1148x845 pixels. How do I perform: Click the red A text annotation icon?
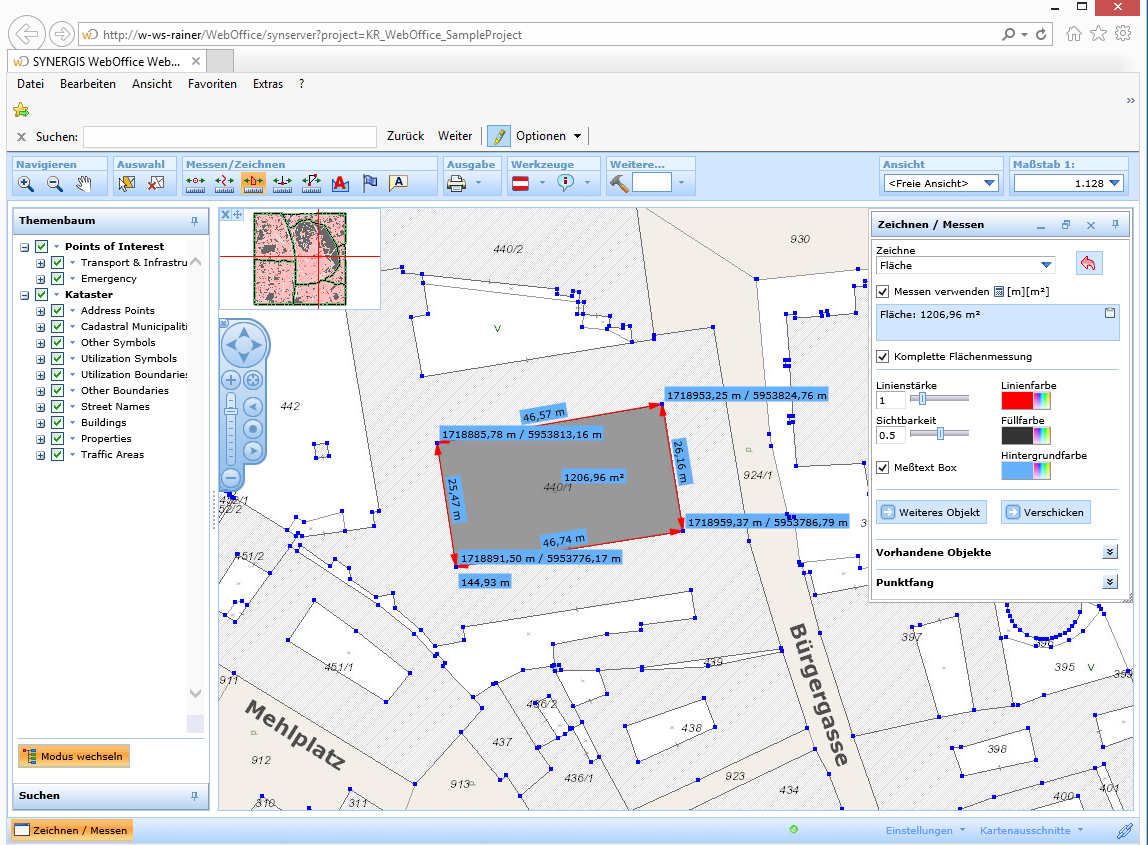(x=341, y=182)
